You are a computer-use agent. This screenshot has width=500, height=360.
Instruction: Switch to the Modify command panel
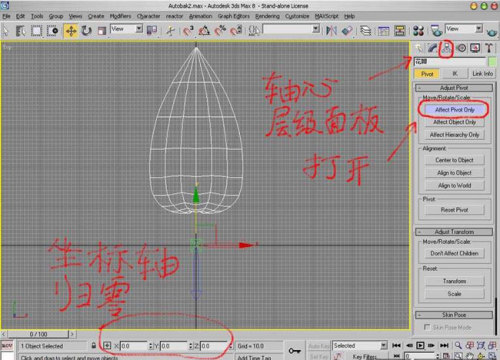coord(433,48)
